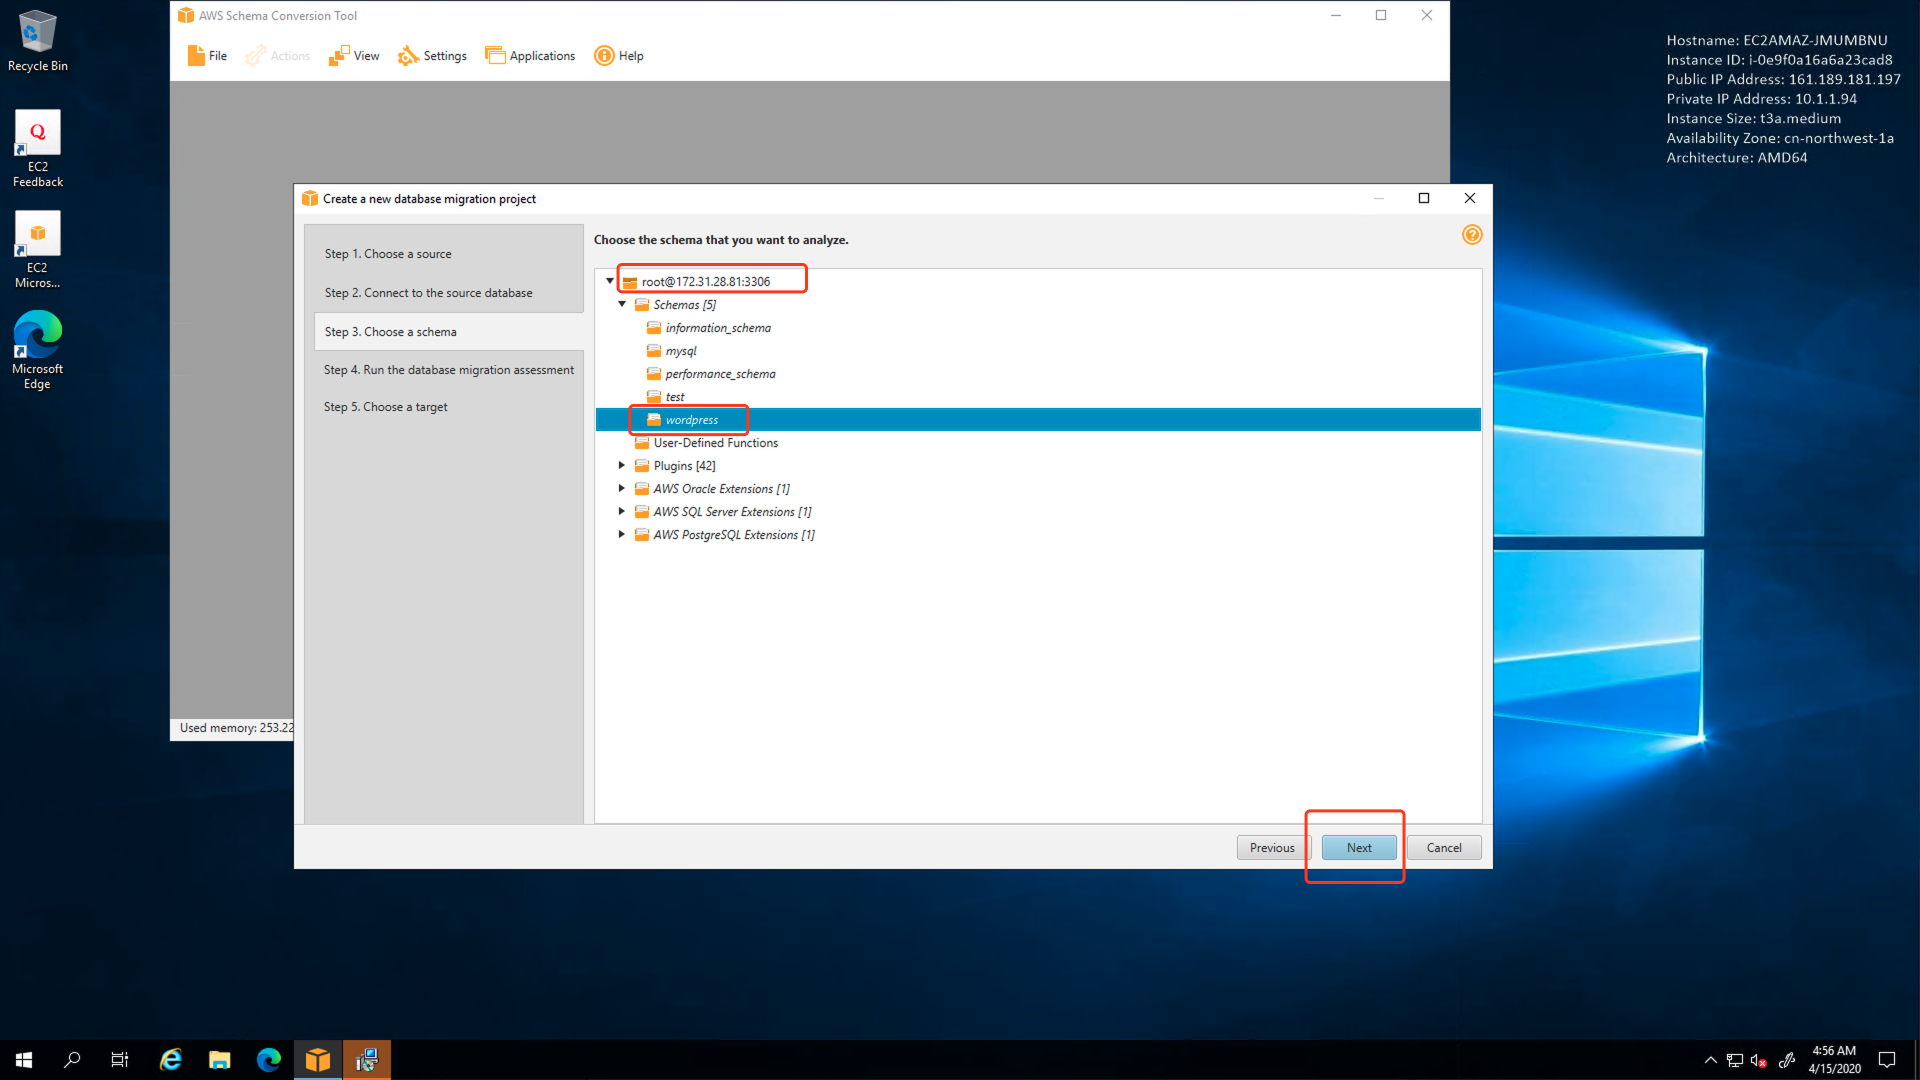
Task: Collapse the root@172.31.28.81:3306 server node
Action: [609, 281]
